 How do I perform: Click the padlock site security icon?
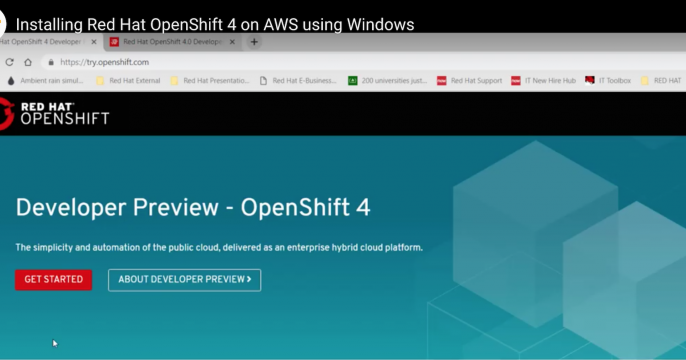pos(51,62)
